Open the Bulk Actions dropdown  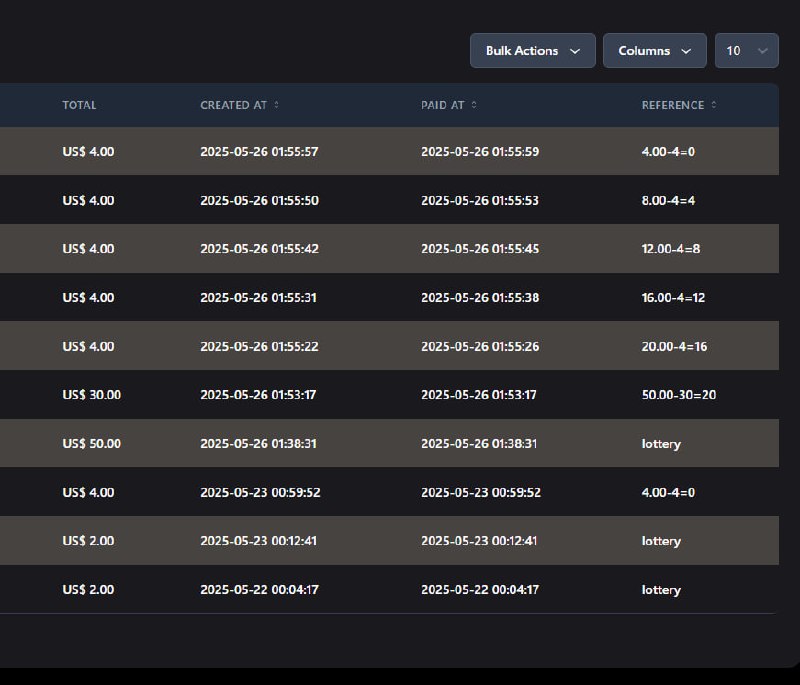tap(532, 51)
